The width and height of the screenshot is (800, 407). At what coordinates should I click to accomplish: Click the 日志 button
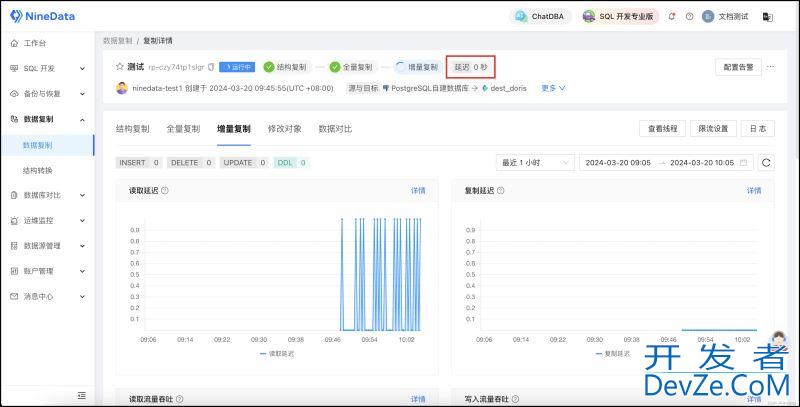pos(758,129)
